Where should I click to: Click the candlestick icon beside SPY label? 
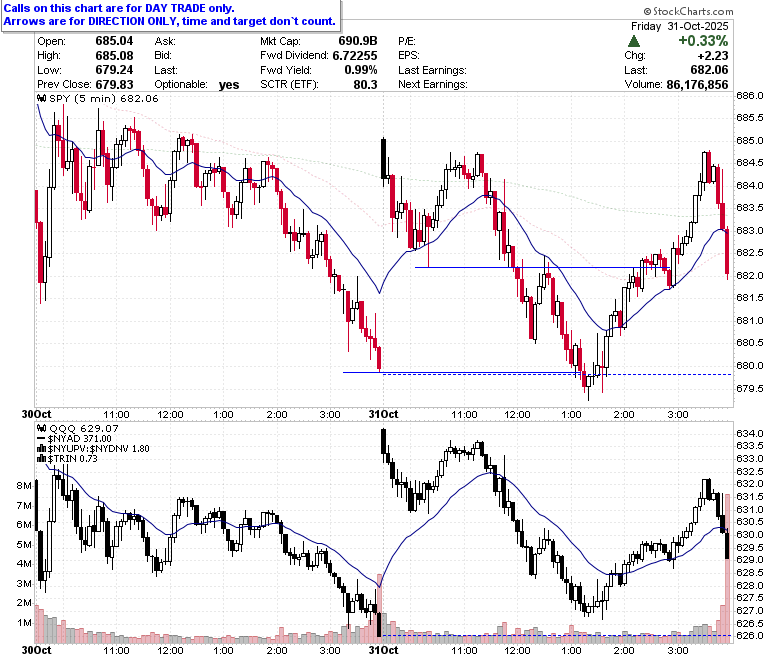coord(42,98)
